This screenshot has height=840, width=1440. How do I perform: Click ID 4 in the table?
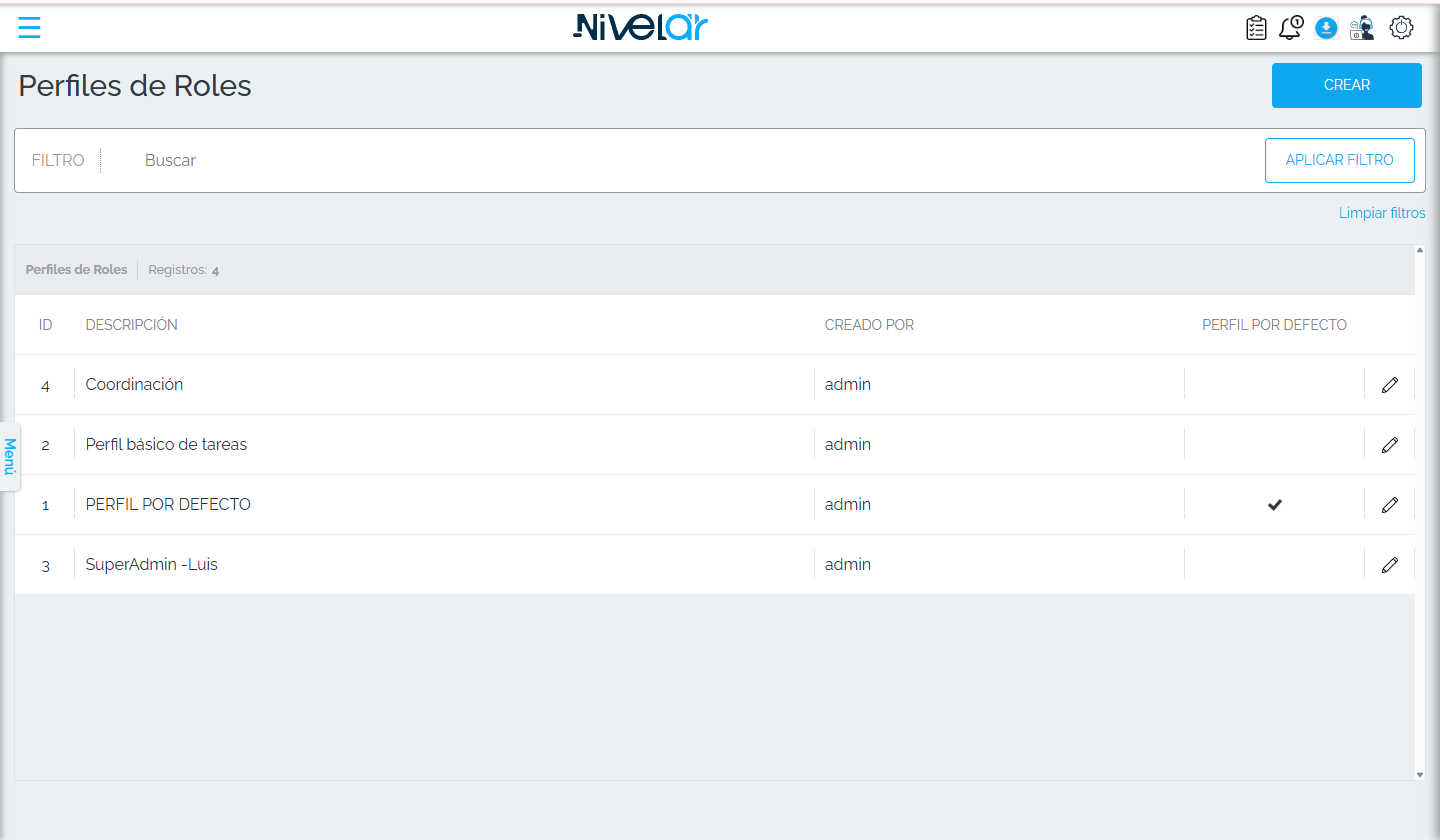45,386
